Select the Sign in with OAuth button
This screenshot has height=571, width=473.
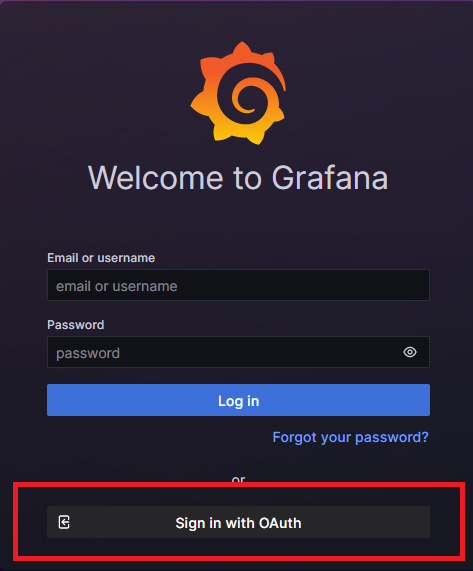tap(238, 522)
